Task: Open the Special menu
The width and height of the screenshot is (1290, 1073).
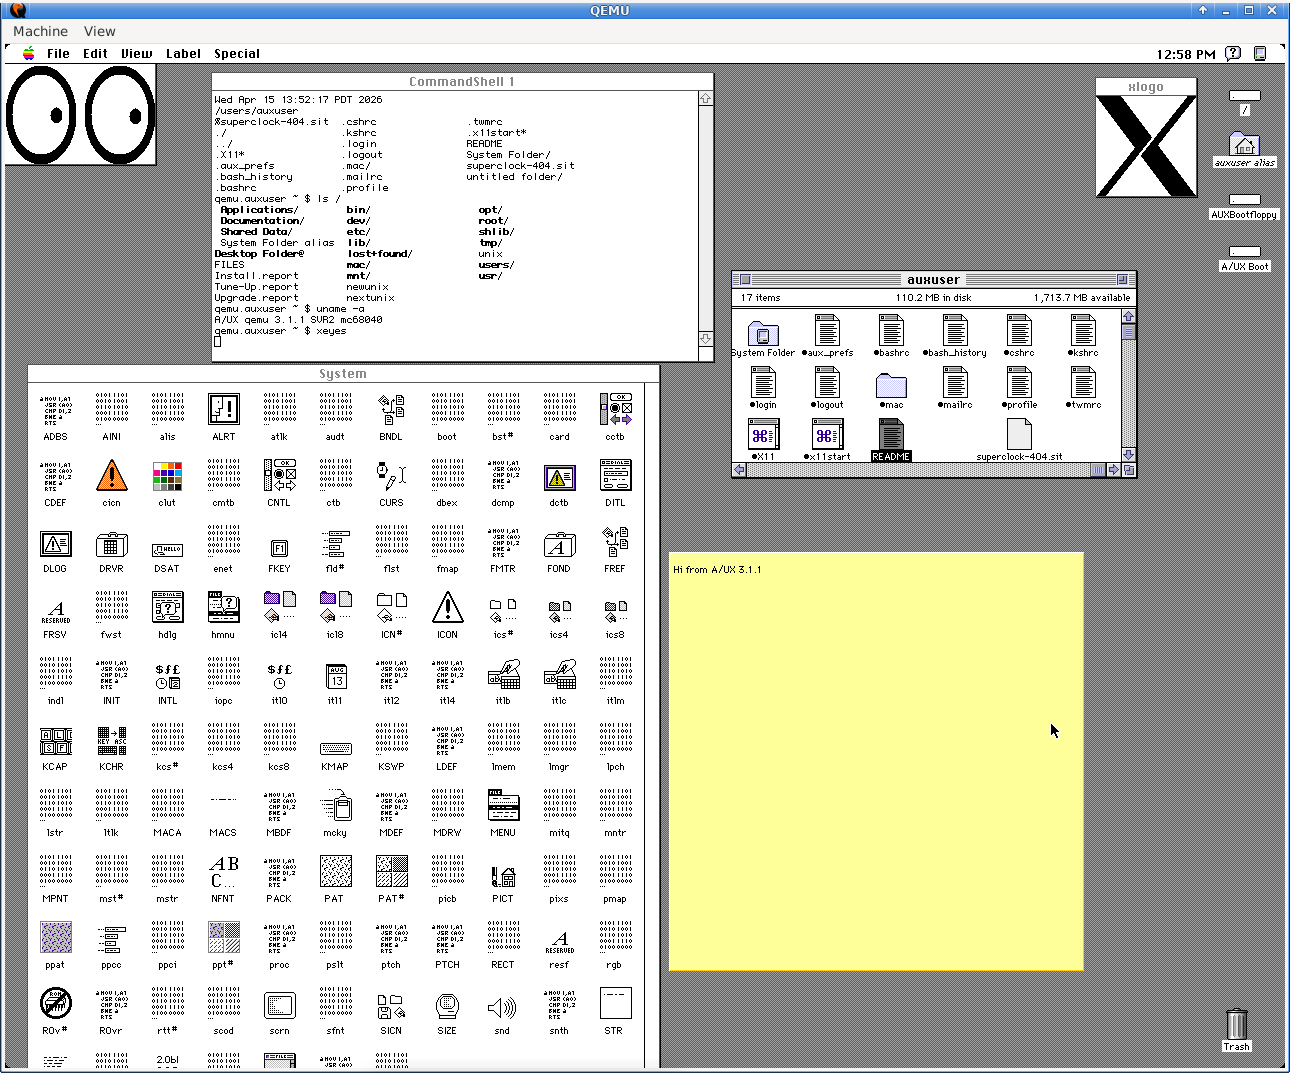Action: (237, 54)
